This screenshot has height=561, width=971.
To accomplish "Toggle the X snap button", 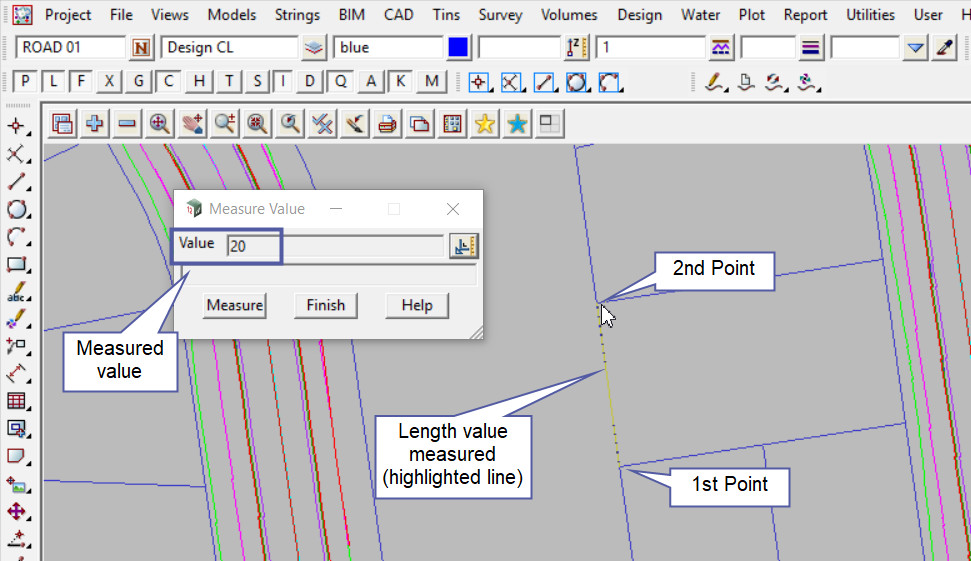I will coord(110,81).
